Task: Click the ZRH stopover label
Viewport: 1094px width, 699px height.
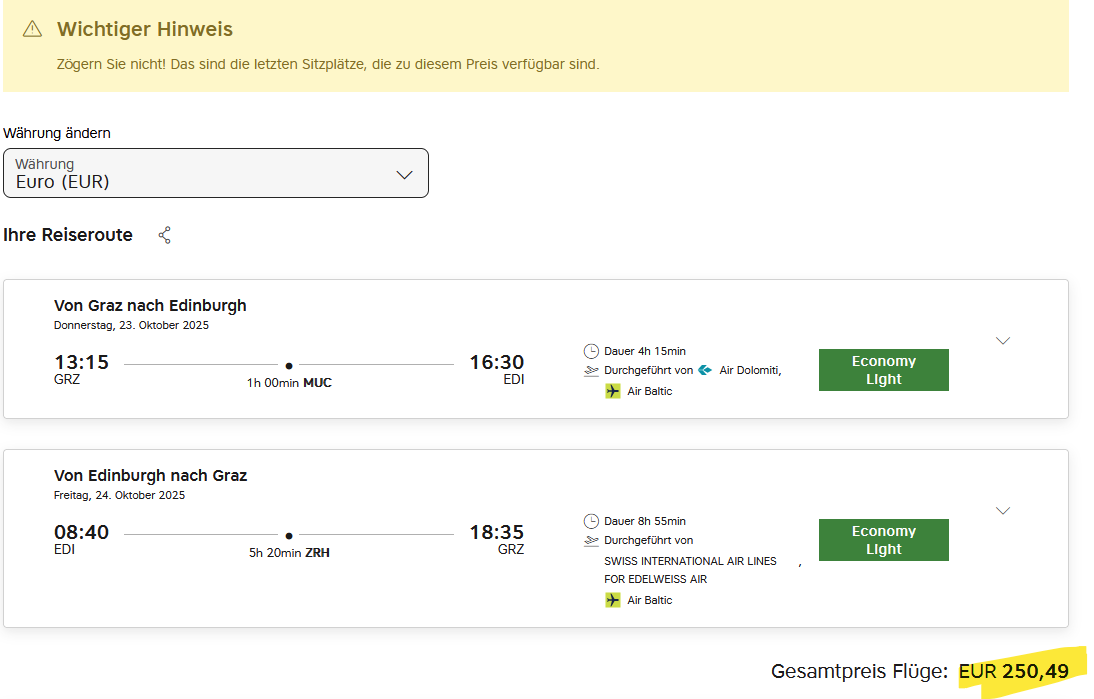Action: 317,552
